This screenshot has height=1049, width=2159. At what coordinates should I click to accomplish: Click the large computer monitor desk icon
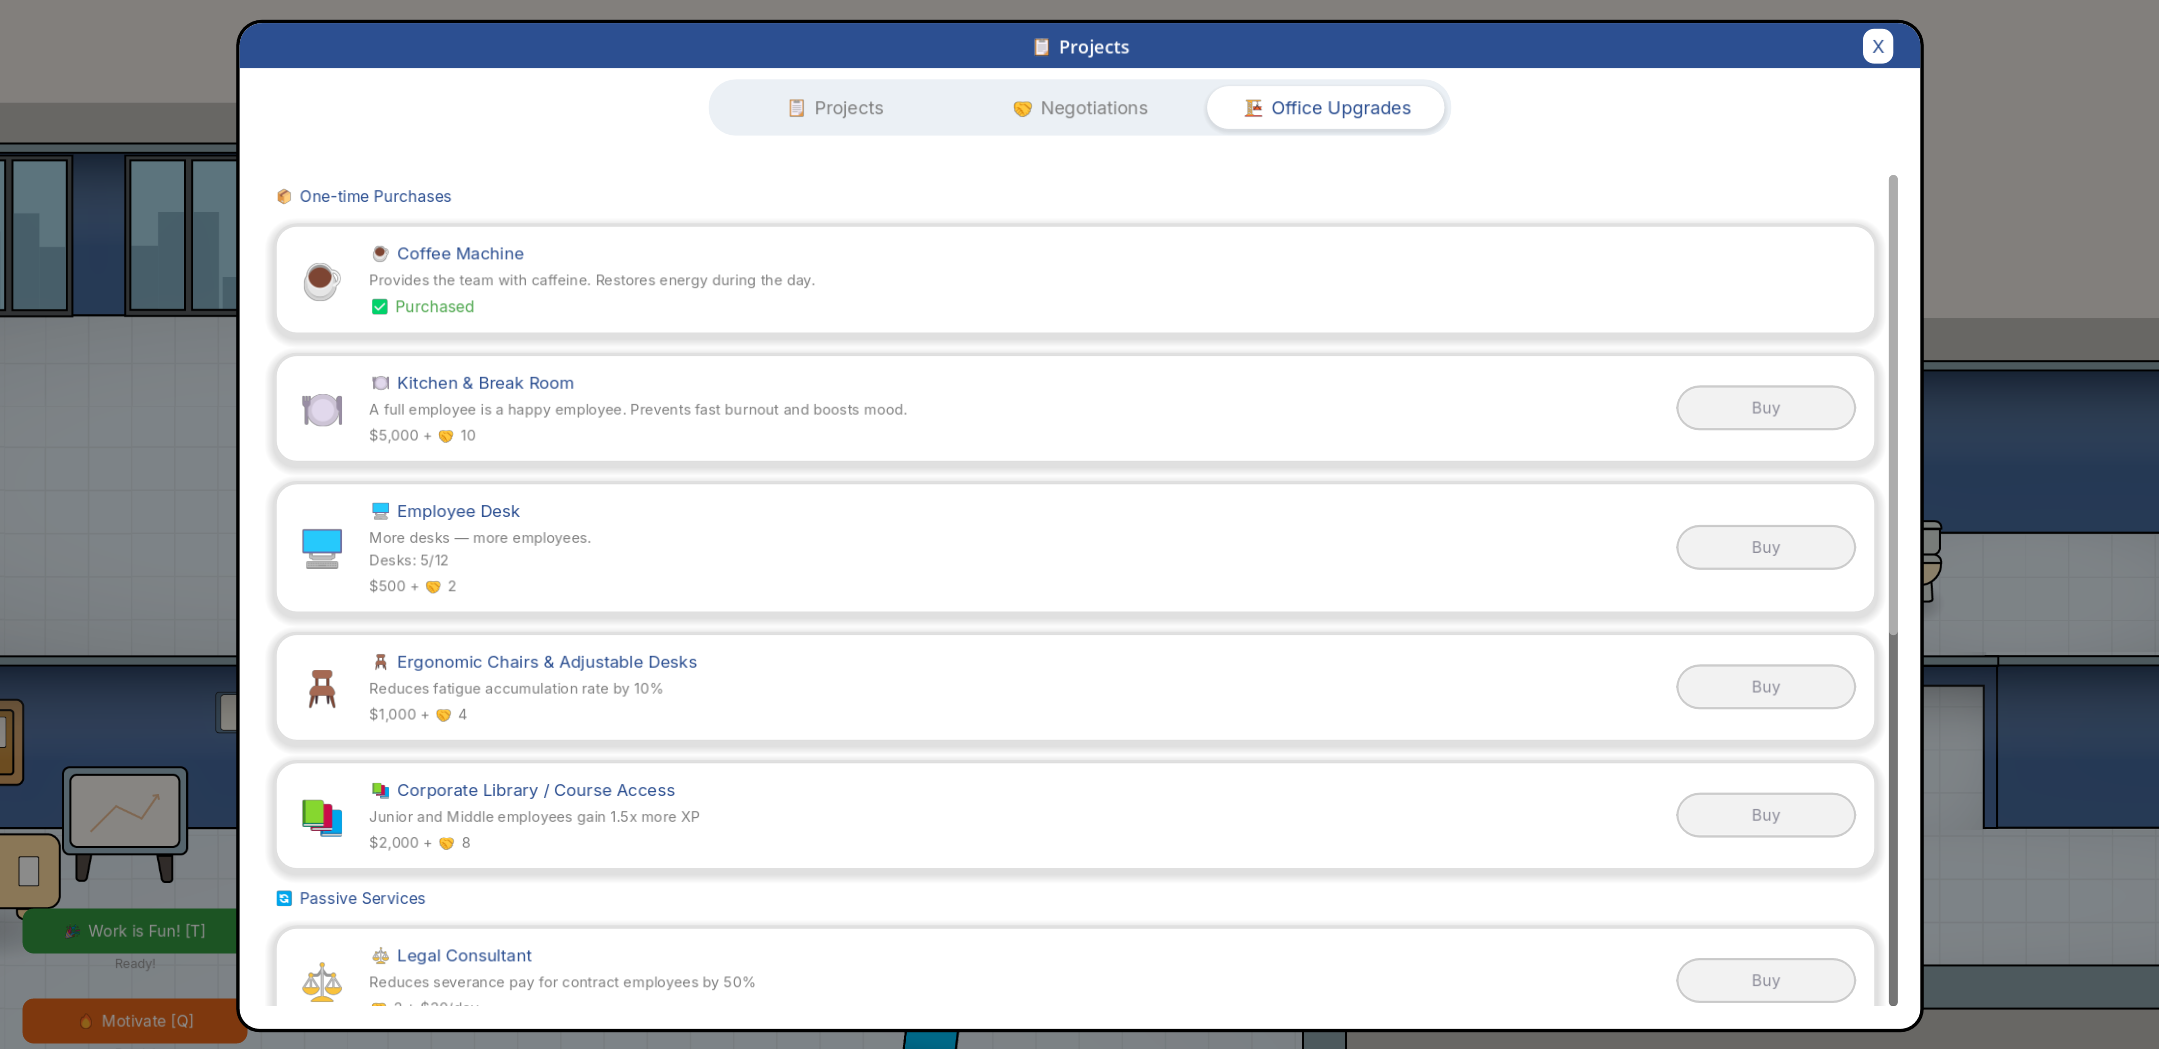[322, 548]
